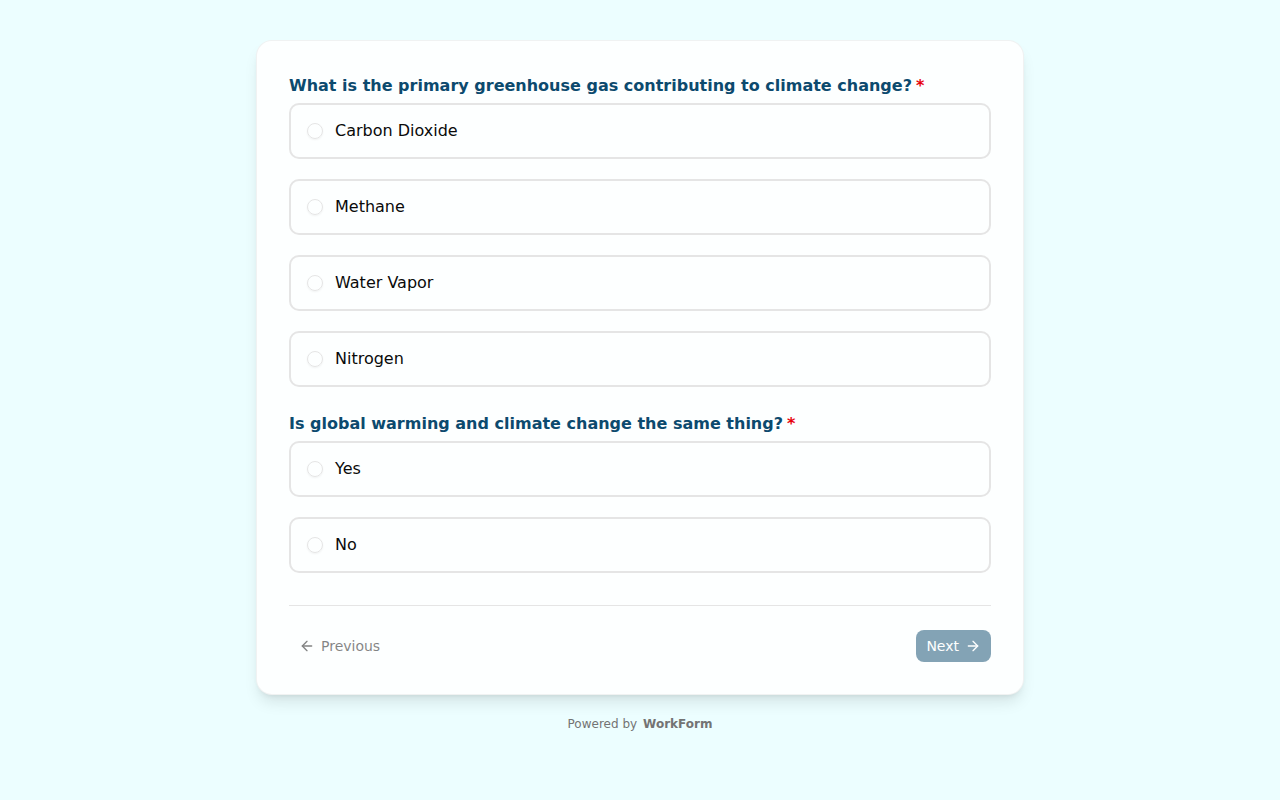Click the "No" answer label text
1280x800 pixels.
tap(346, 545)
